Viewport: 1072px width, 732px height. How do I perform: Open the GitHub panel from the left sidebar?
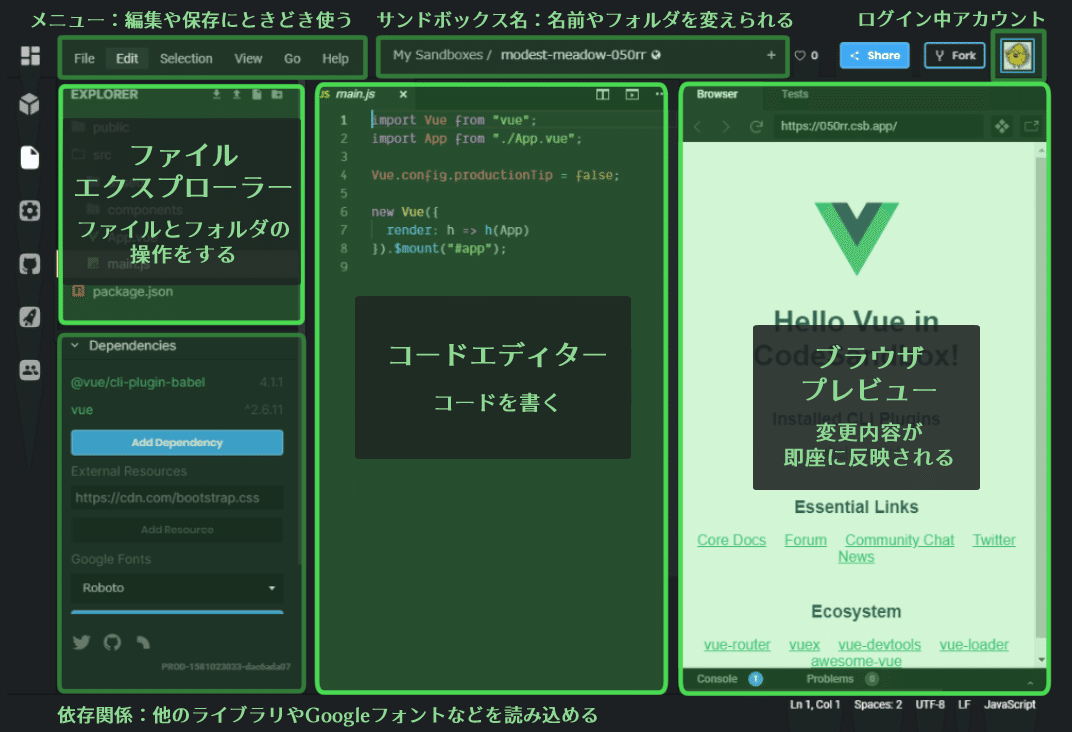(x=28, y=264)
